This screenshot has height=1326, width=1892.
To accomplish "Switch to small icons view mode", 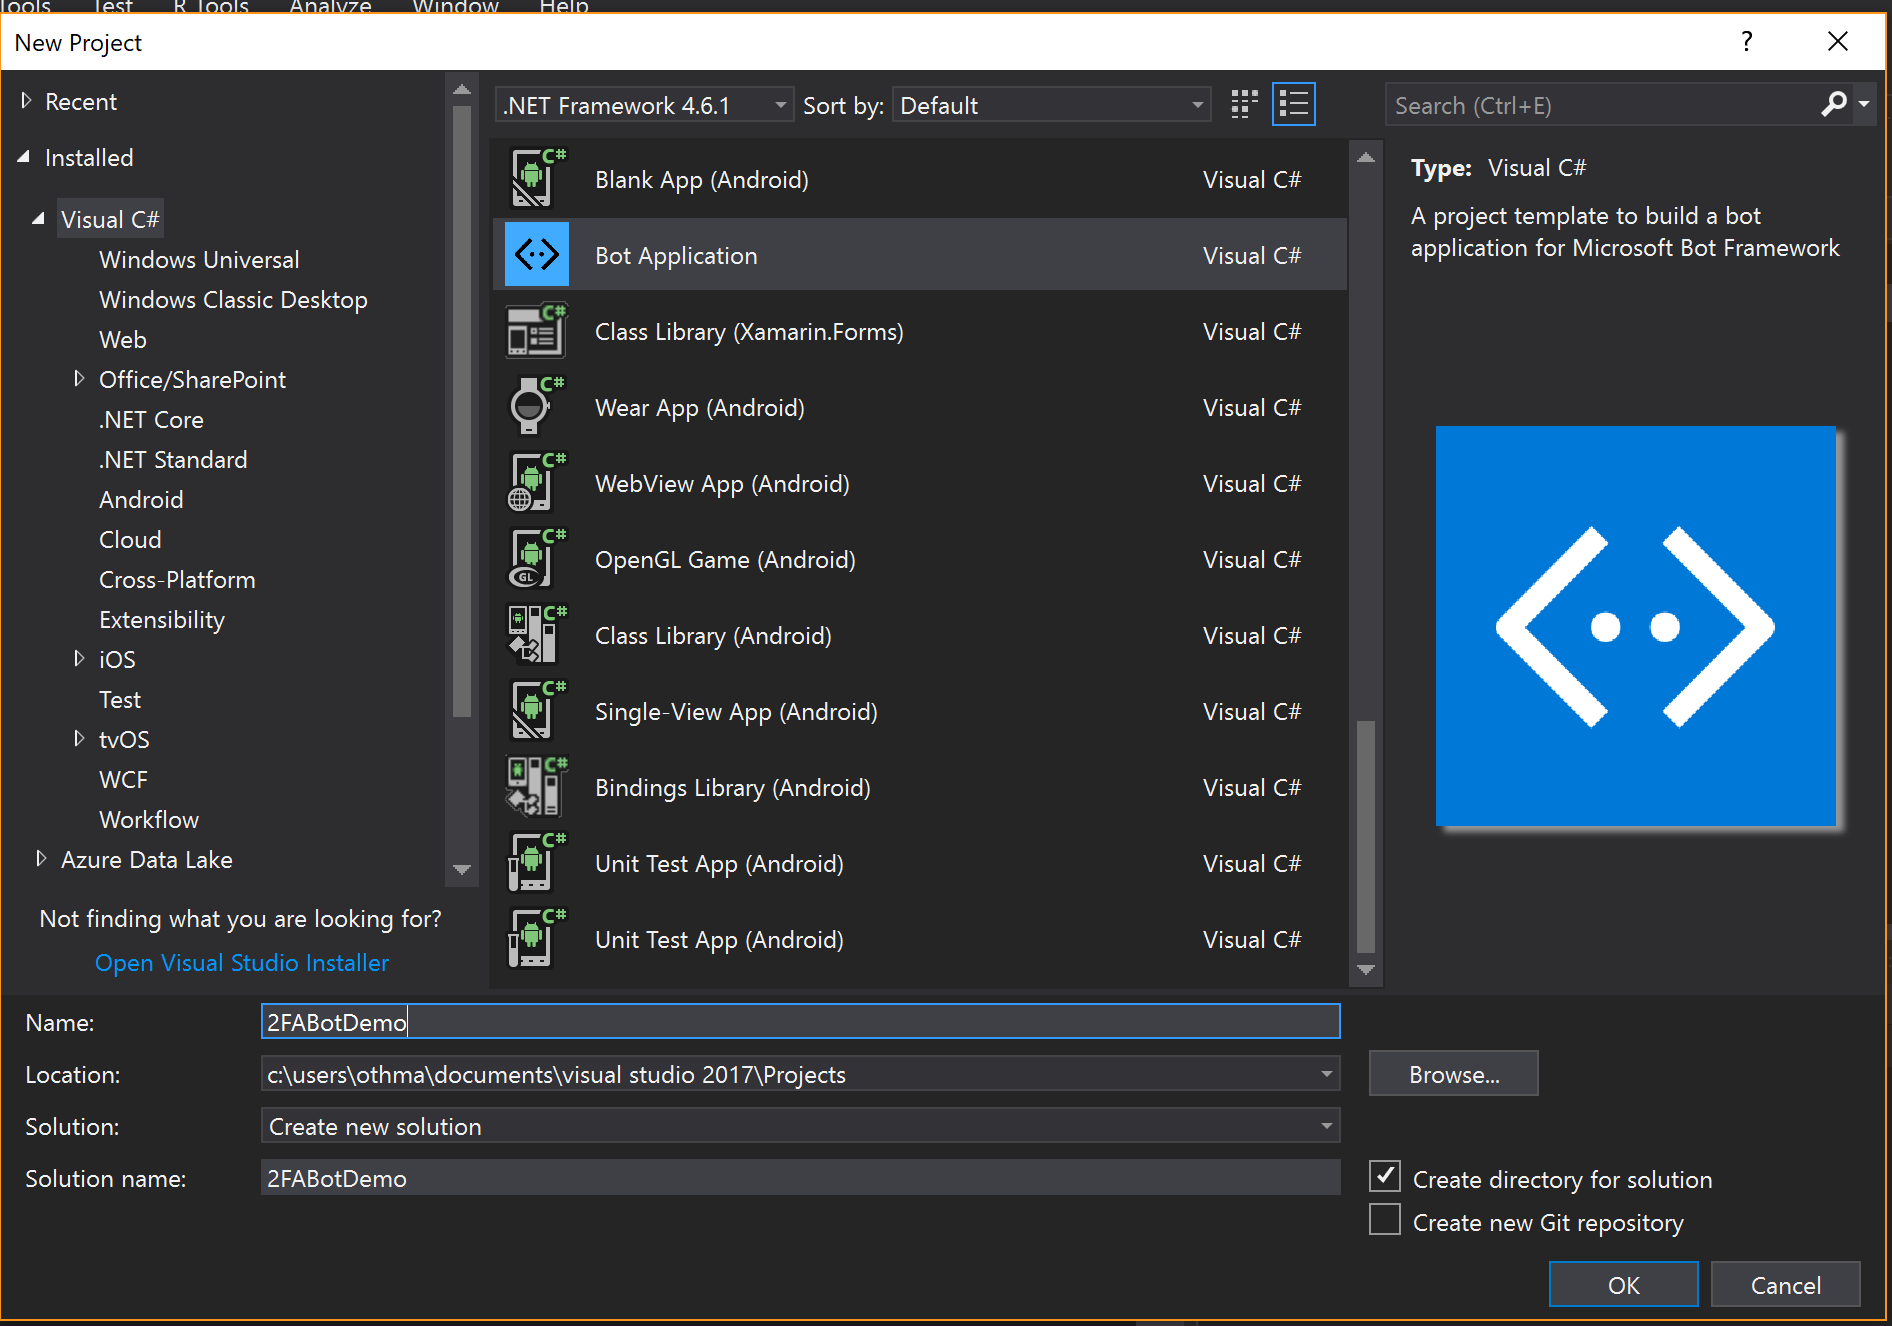I will [1243, 103].
